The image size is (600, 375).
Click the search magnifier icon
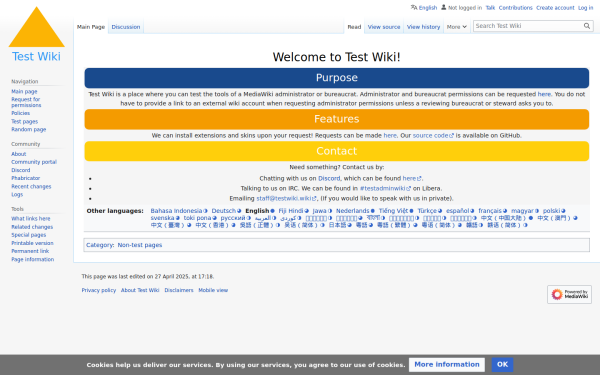click(x=587, y=26)
